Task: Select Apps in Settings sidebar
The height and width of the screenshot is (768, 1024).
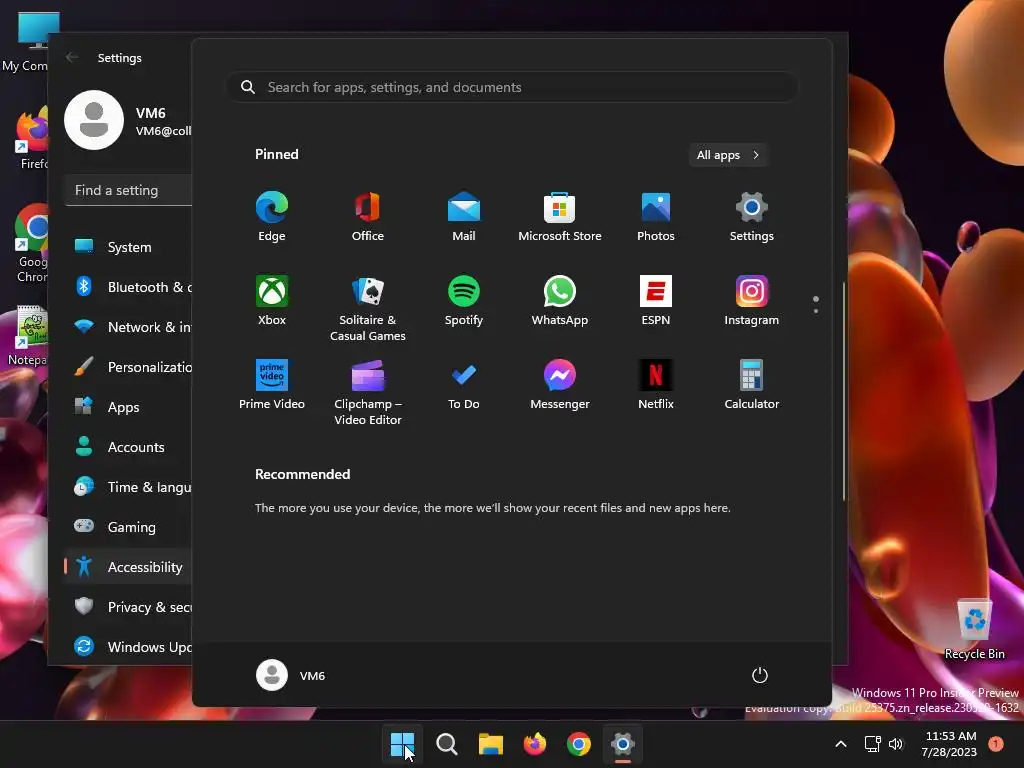Action: pyautogui.click(x=128, y=407)
